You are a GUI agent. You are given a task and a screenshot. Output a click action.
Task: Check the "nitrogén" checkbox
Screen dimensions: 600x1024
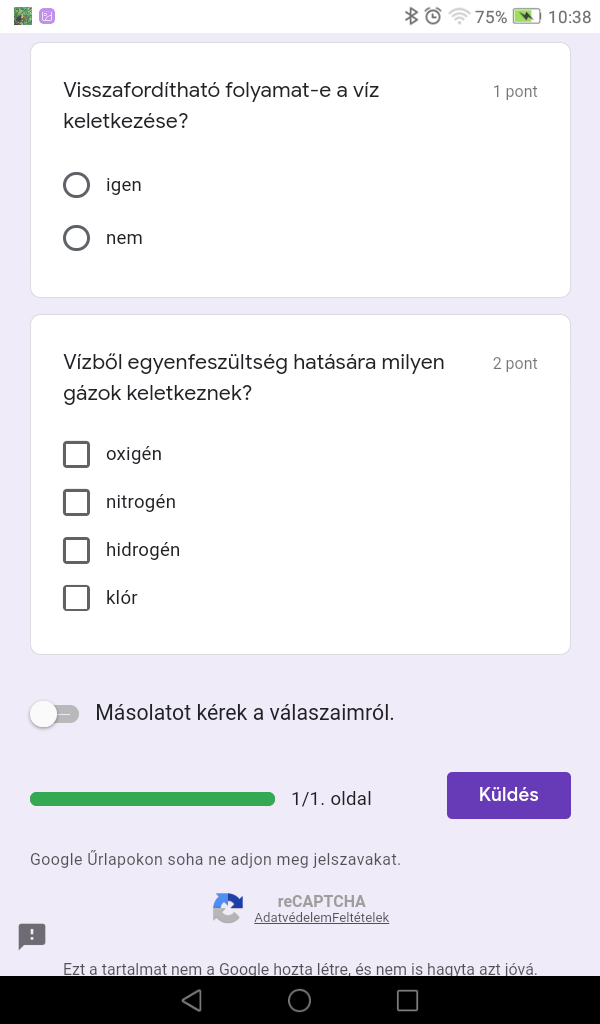tap(77, 502)
